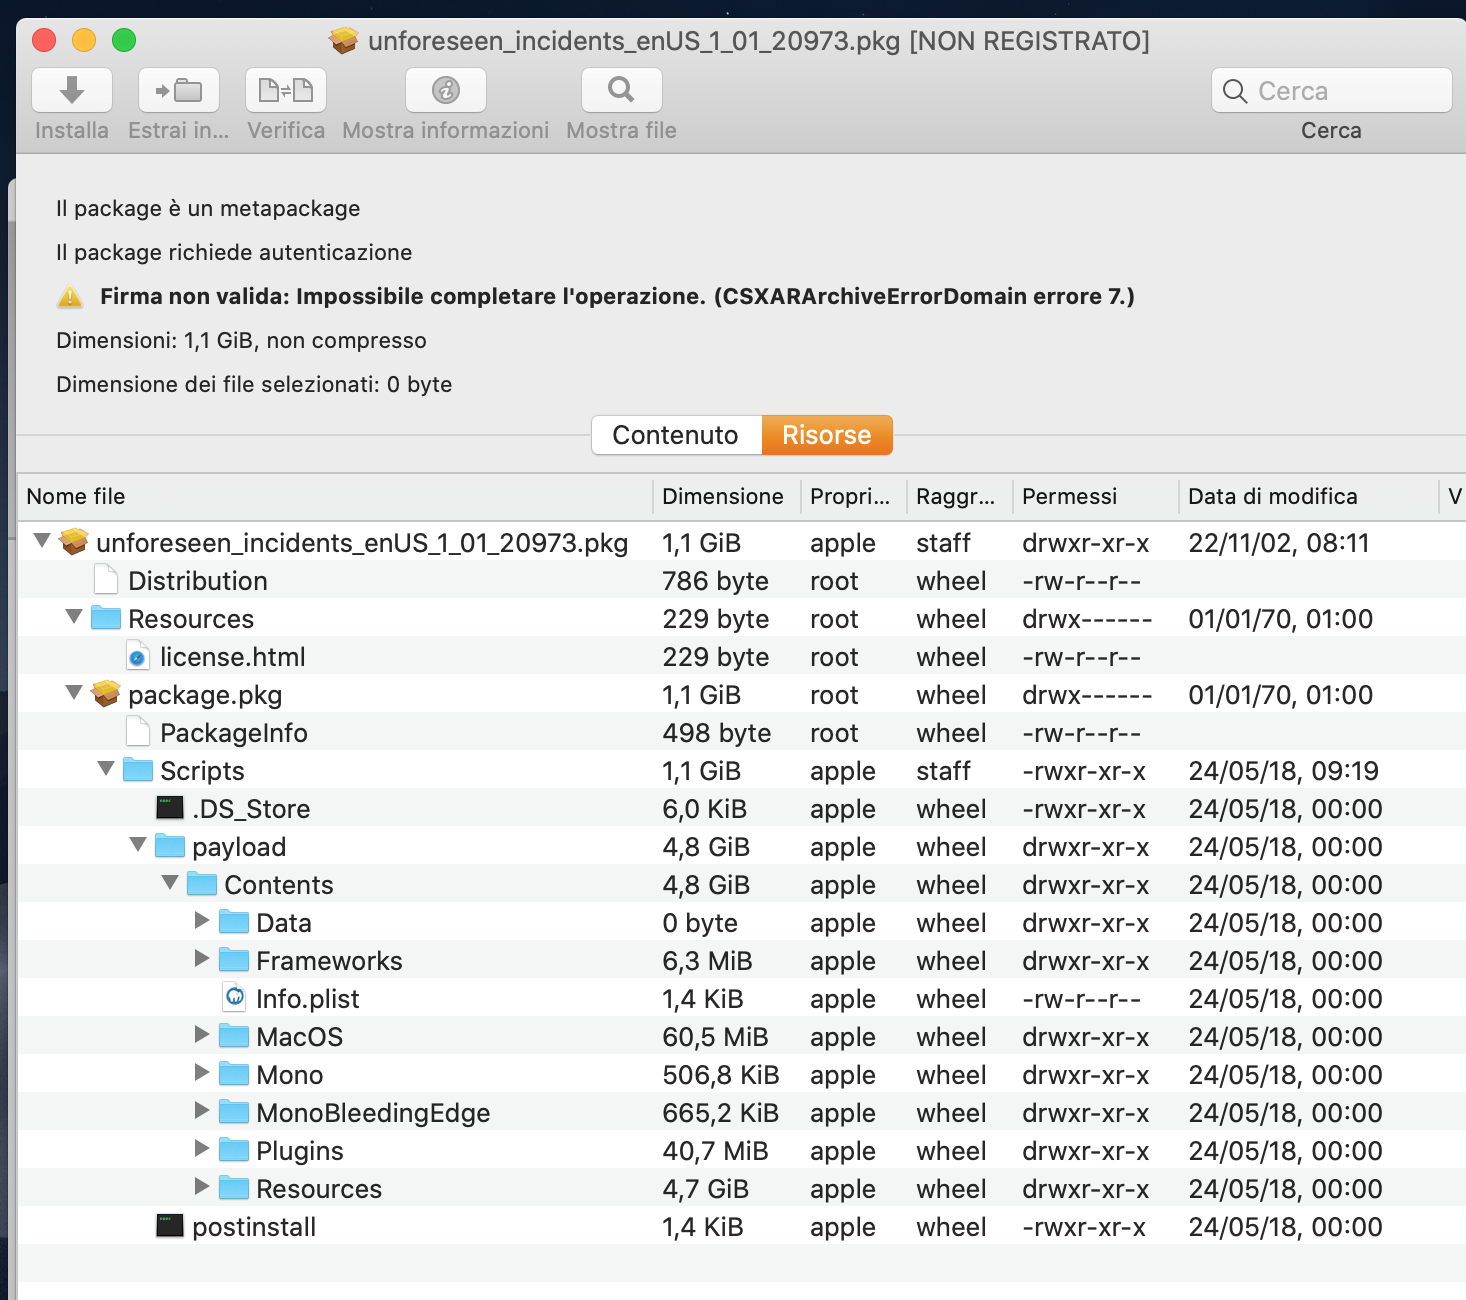Collapse the Scripts folder
Viewport: 1466px width, 1300px height.
point(106,769)
